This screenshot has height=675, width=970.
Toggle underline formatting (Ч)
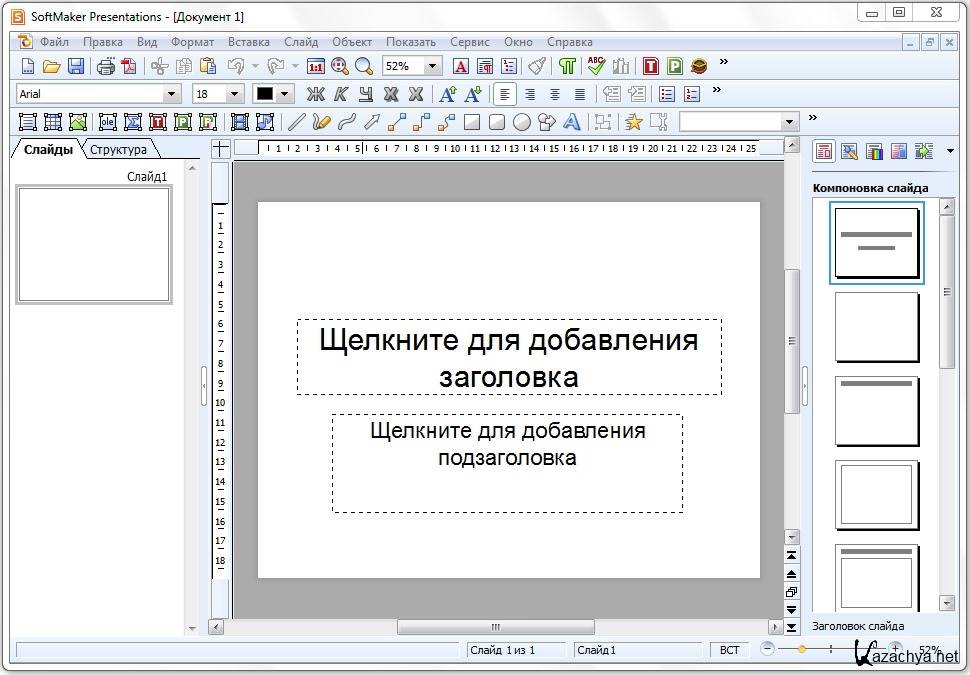pyautogui.click(x=365, y=94)
